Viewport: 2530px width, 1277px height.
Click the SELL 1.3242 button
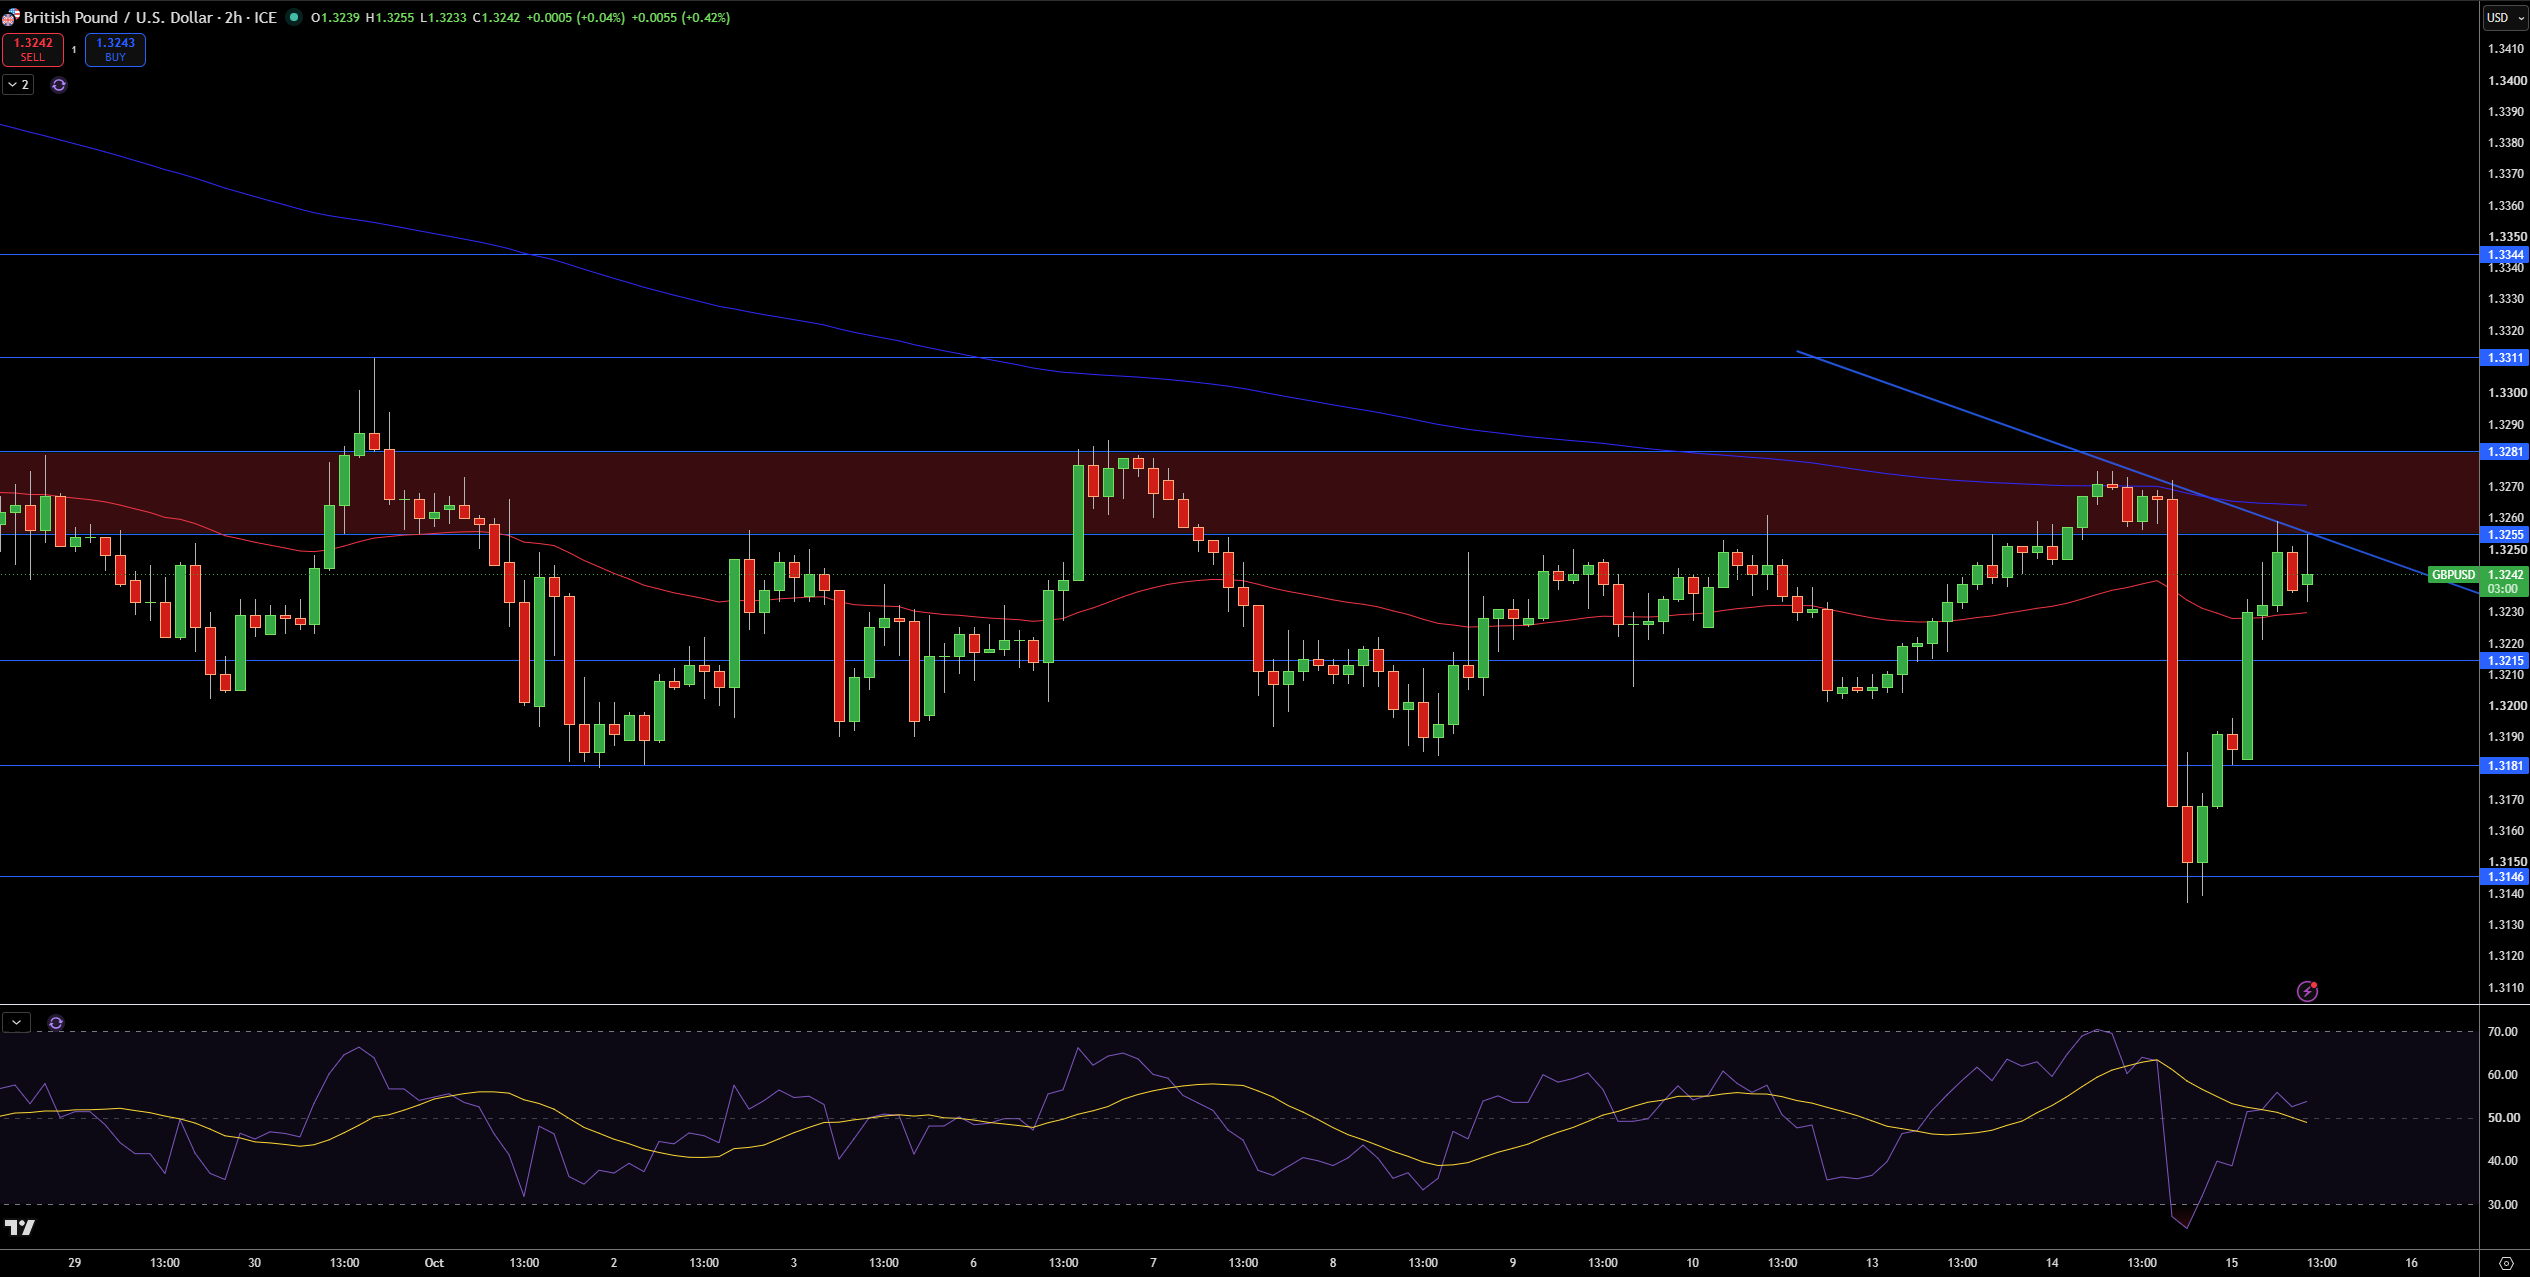tap(33, 49)
